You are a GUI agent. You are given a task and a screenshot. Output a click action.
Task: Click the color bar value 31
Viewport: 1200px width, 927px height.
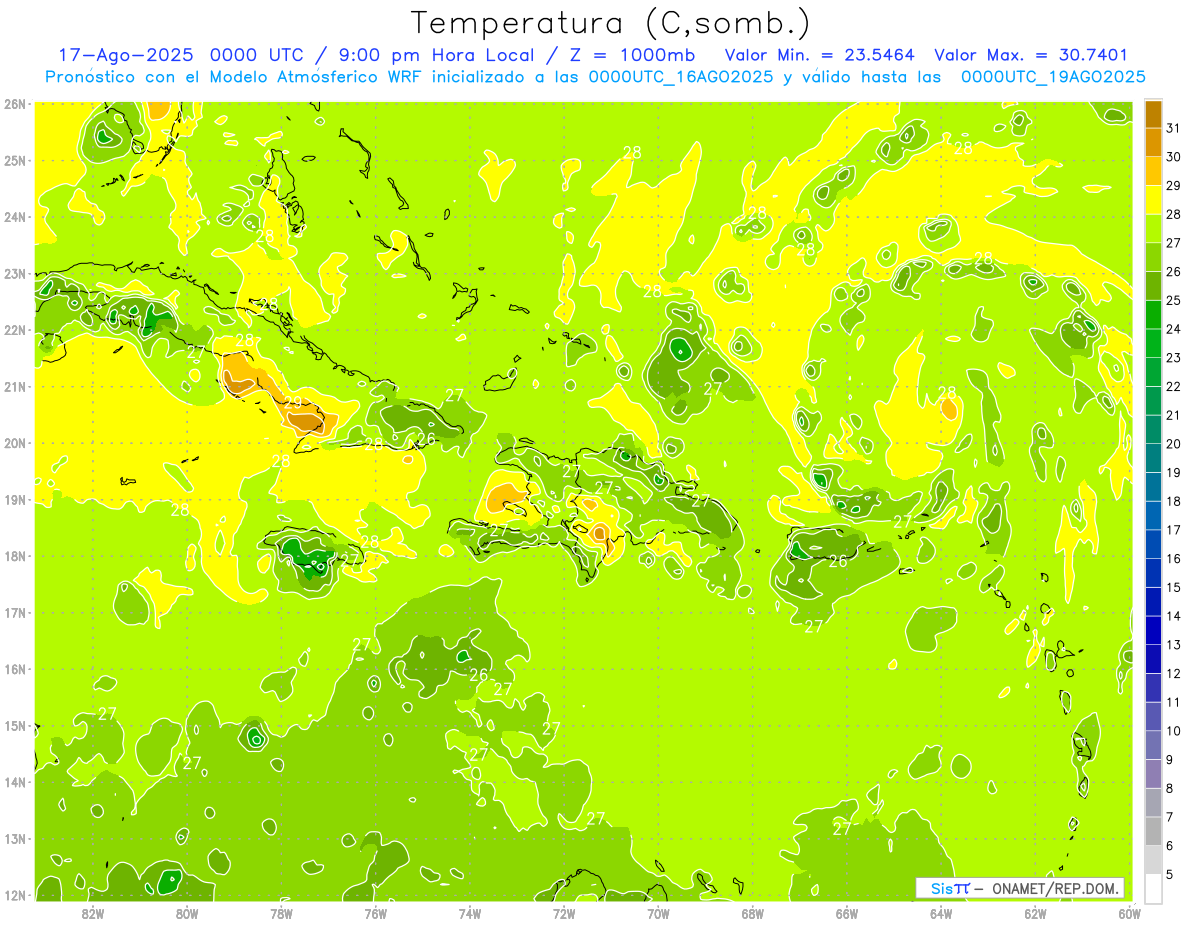point(1174,128)
